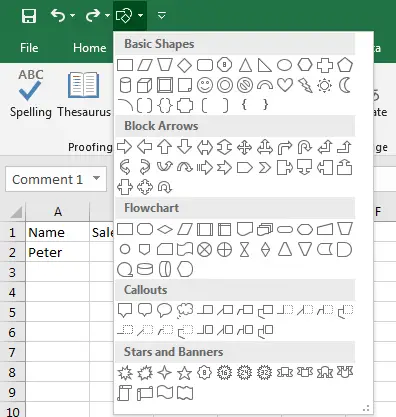This screenshot has width=396, height=417.
Task: Select the Oval Callout shape
Action: (x=164, y=310)
